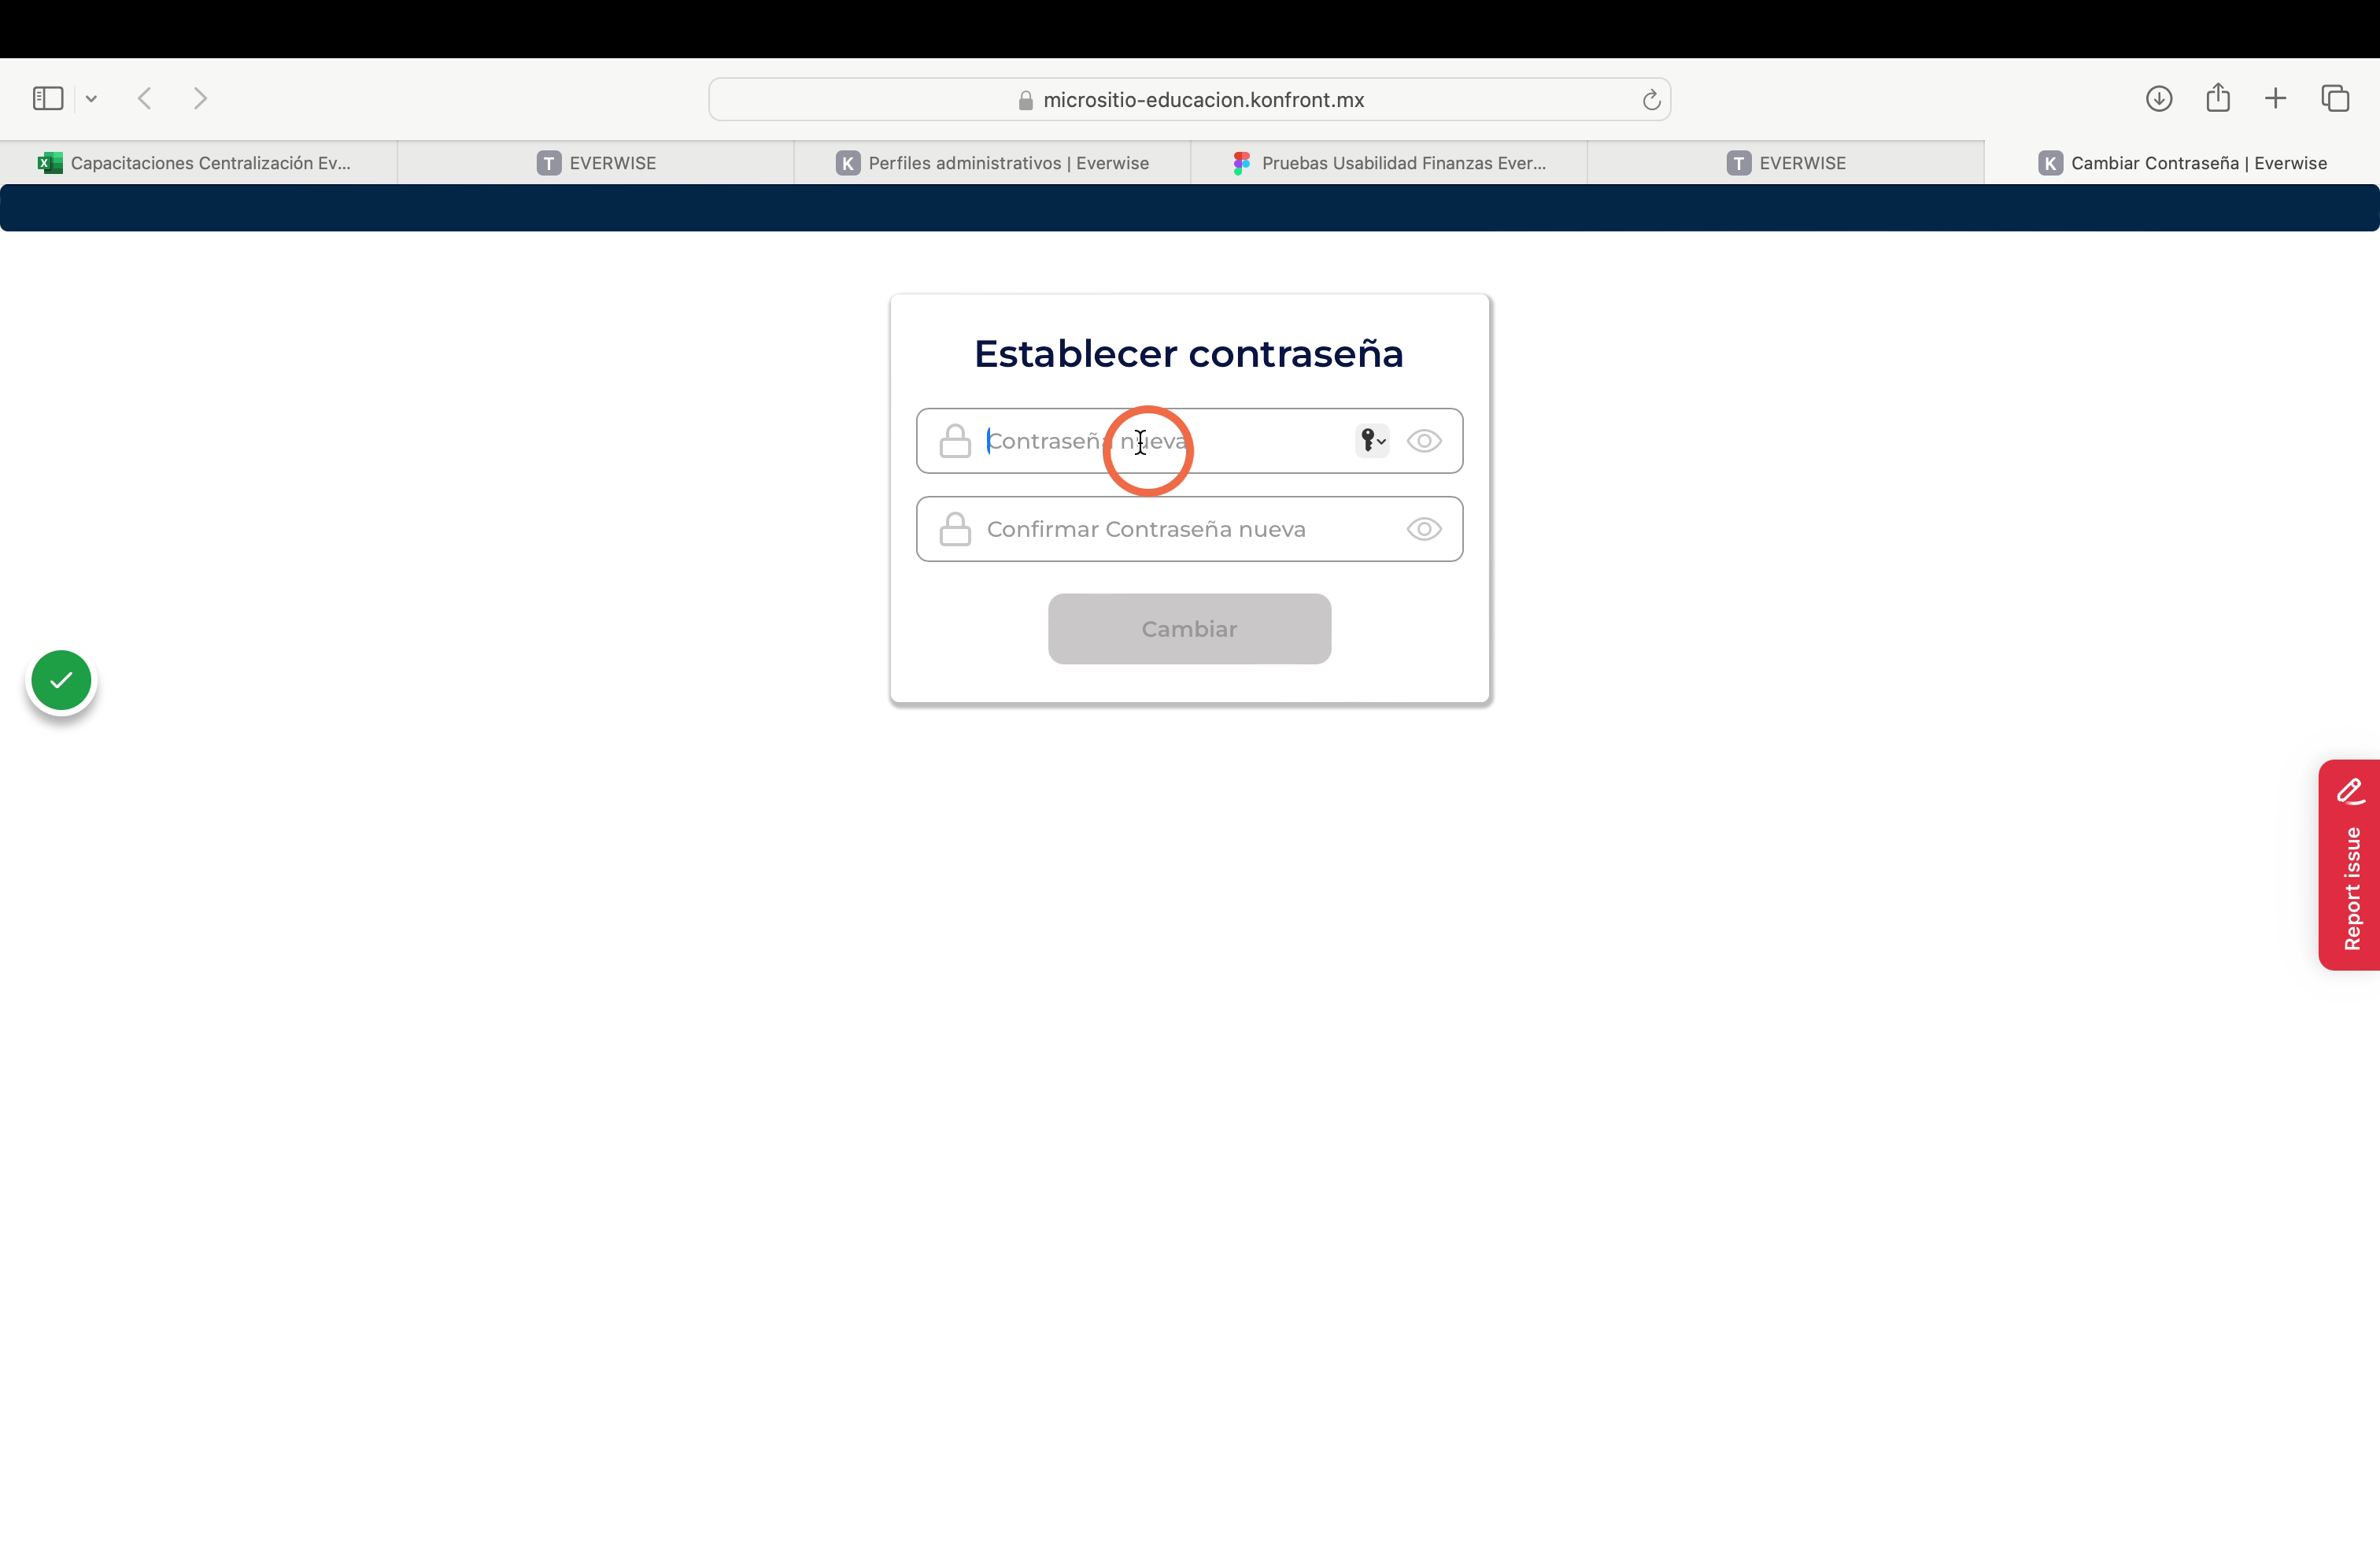2380x1546 pixels.
Task: Open the sidebar options dropdown arrow
Action: 91,98
